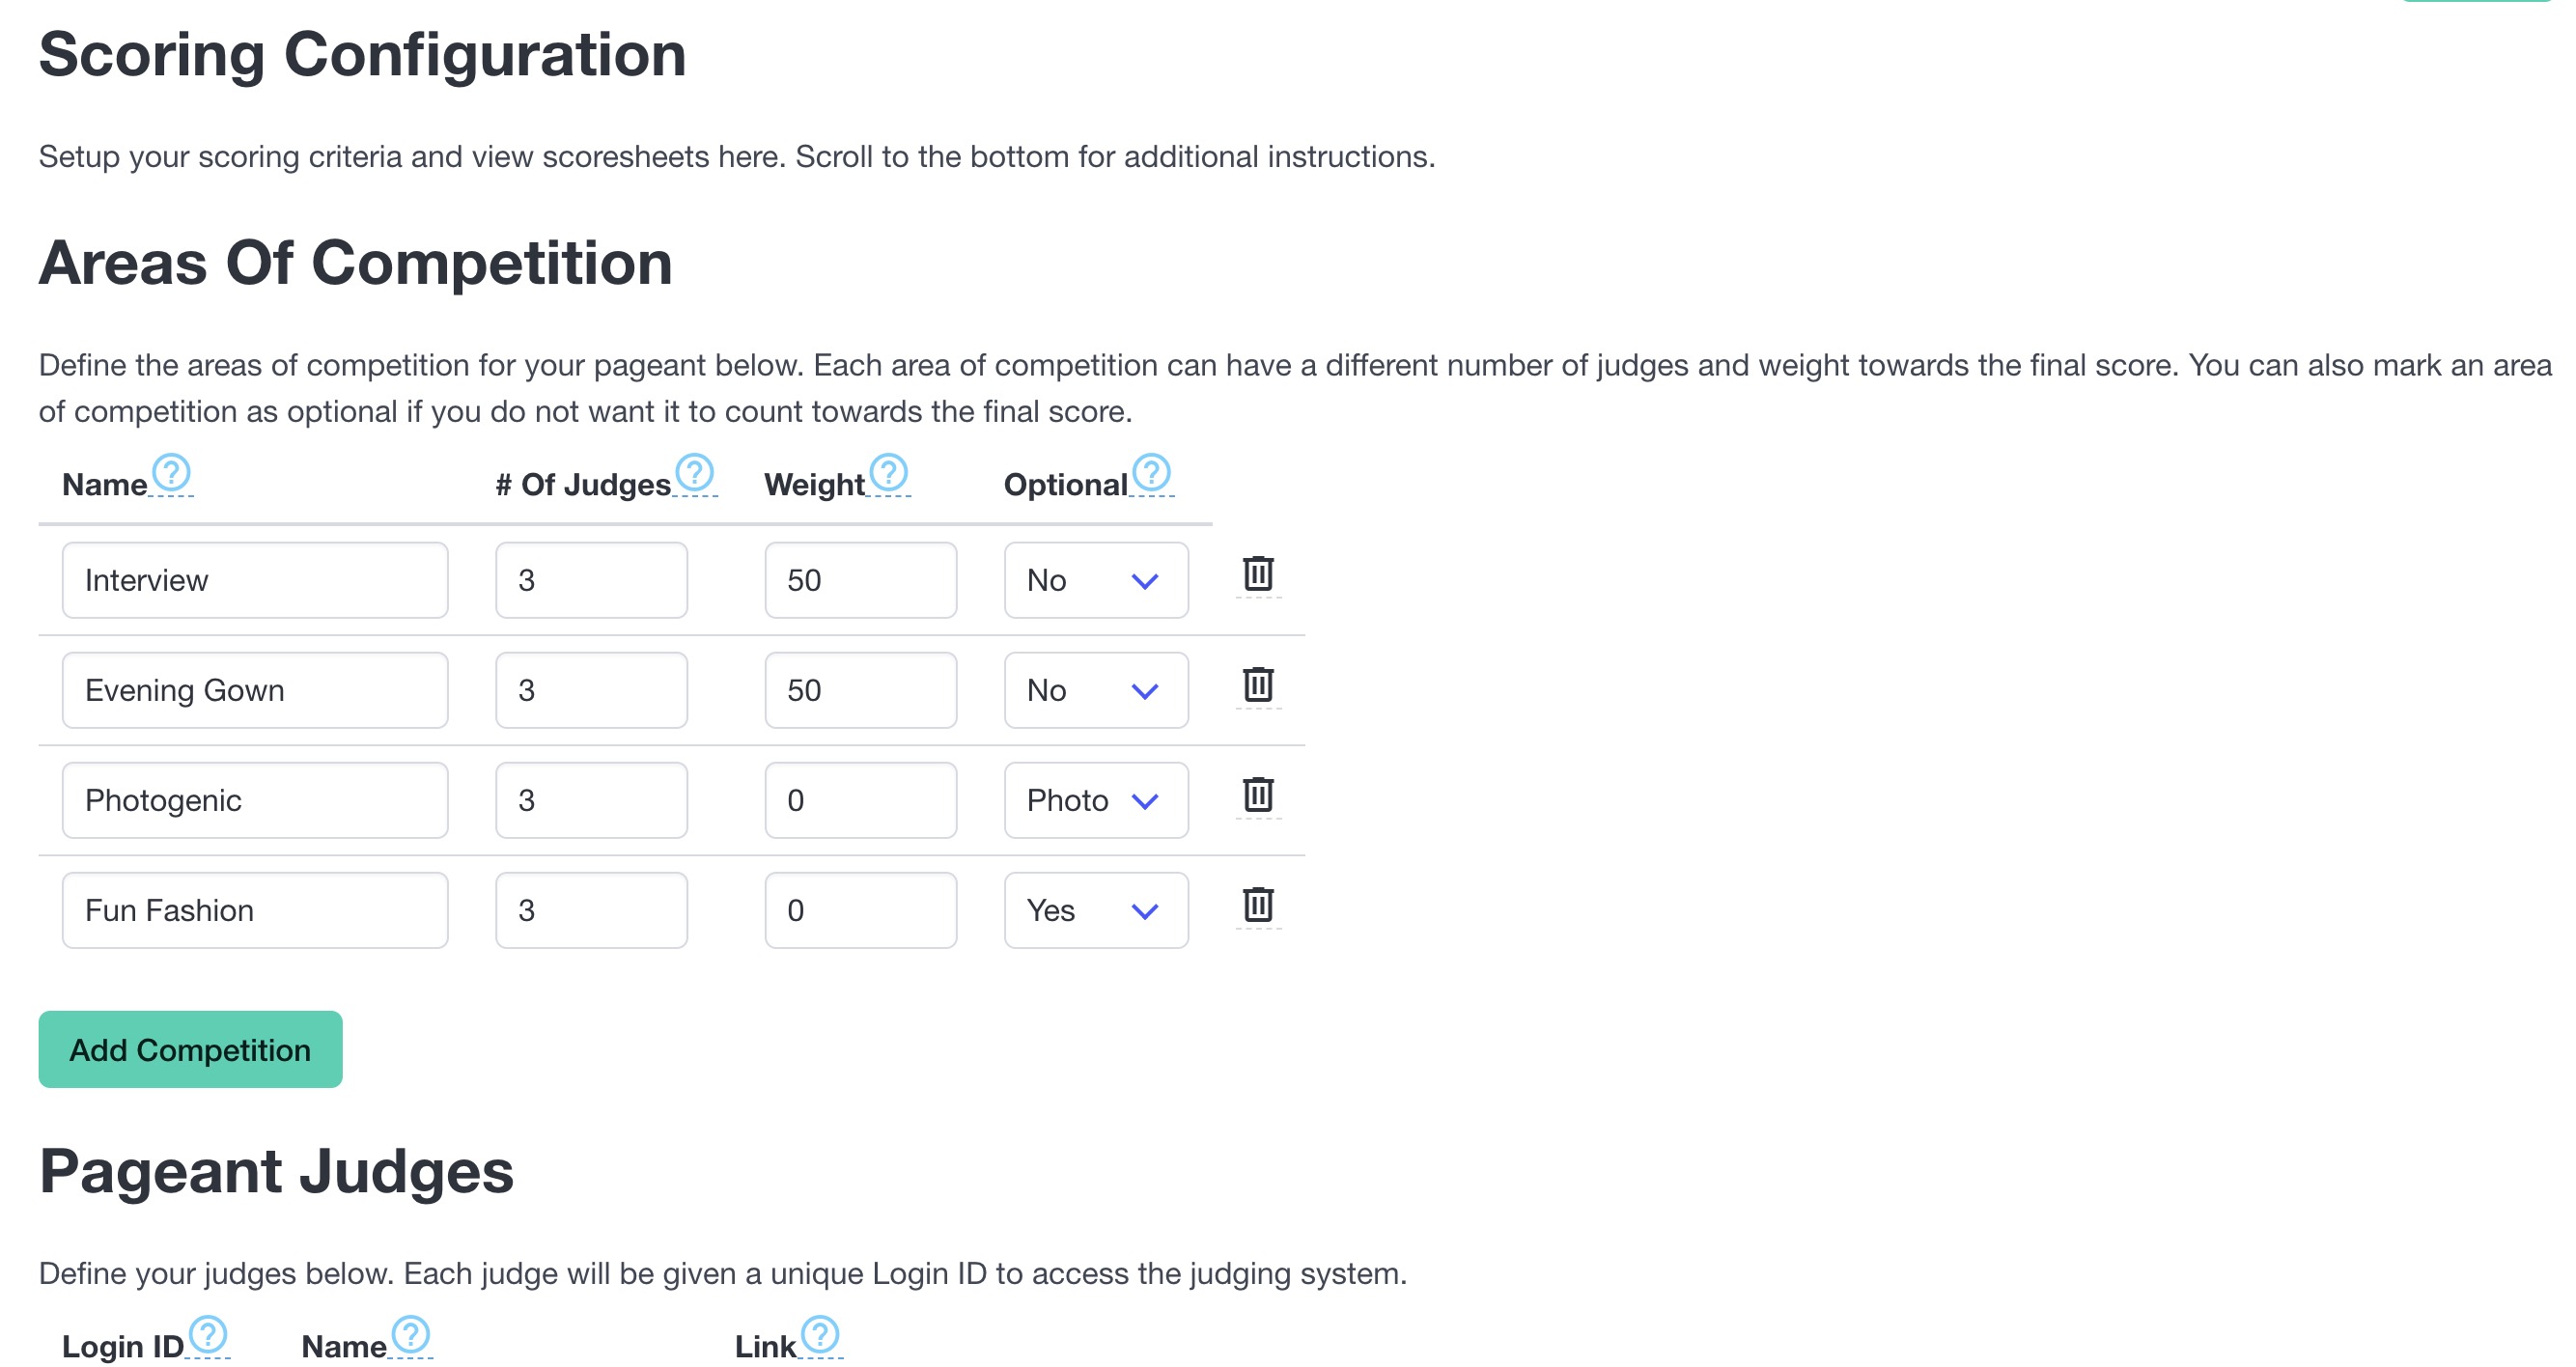This screenshot has width=2576, height=1367.
Task: Open Optional dropdown for Interview
Action: pos(1095,580)
